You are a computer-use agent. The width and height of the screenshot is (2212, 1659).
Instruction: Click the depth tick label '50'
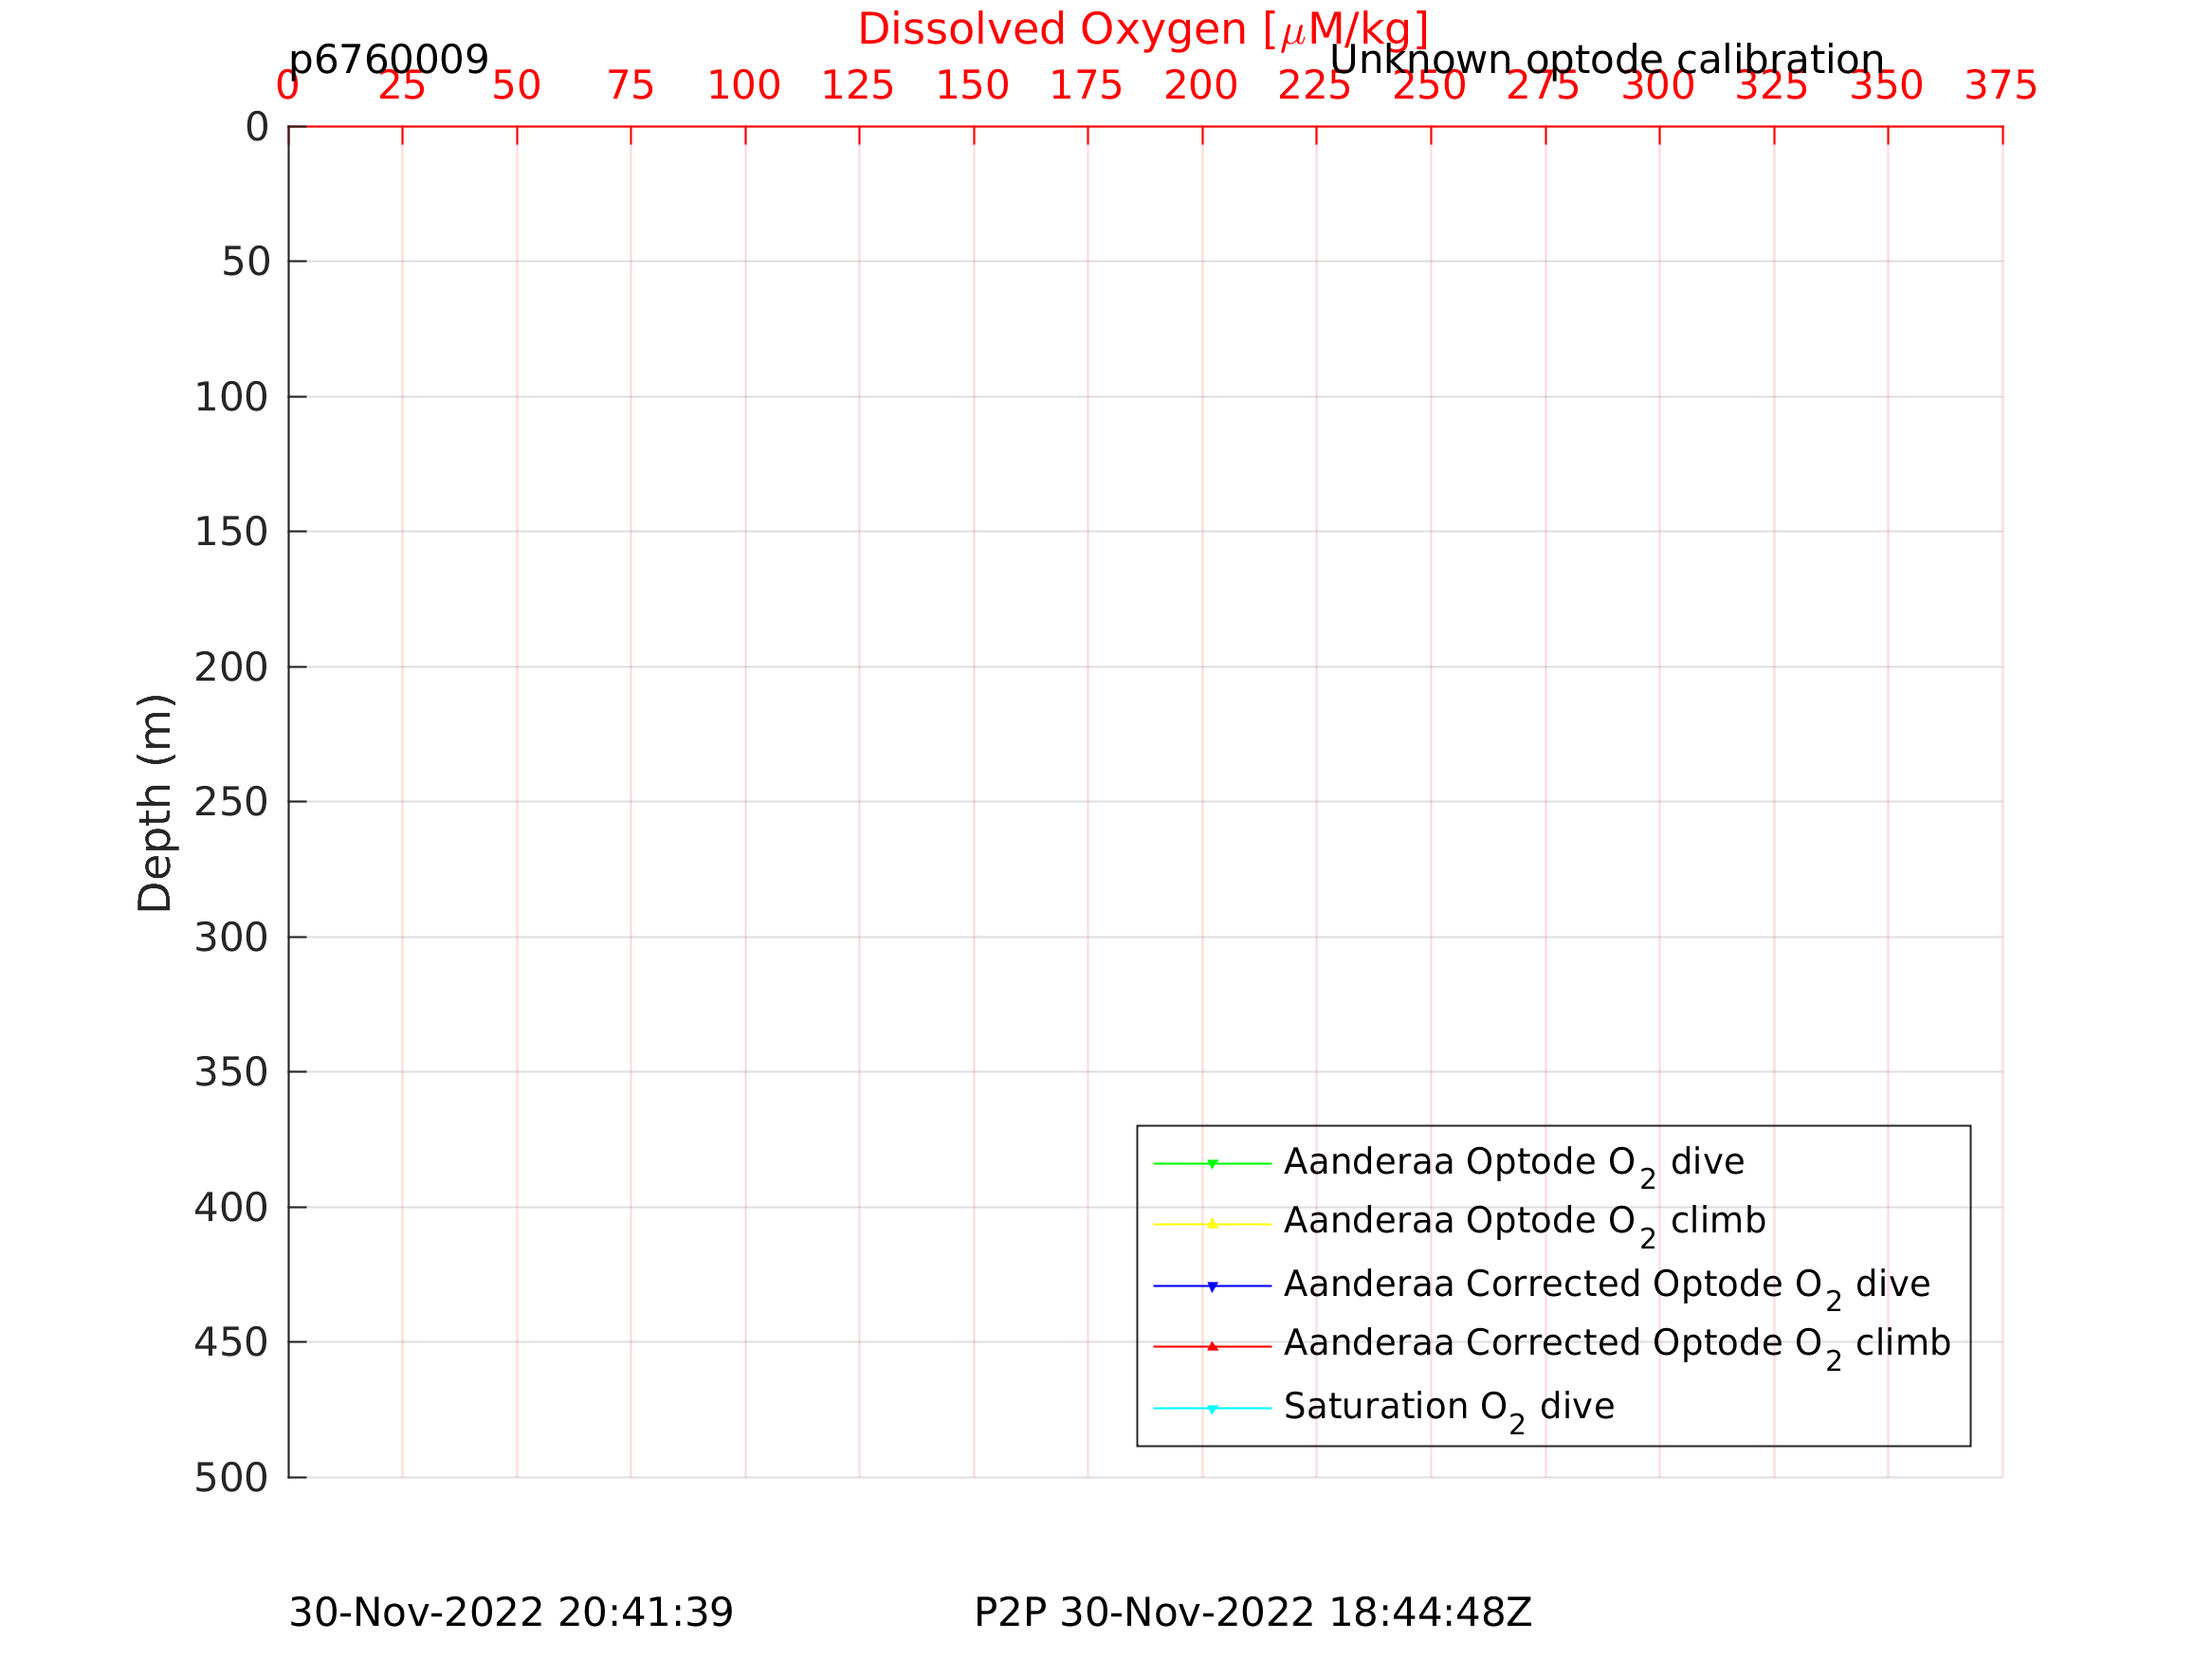[246, 262]
